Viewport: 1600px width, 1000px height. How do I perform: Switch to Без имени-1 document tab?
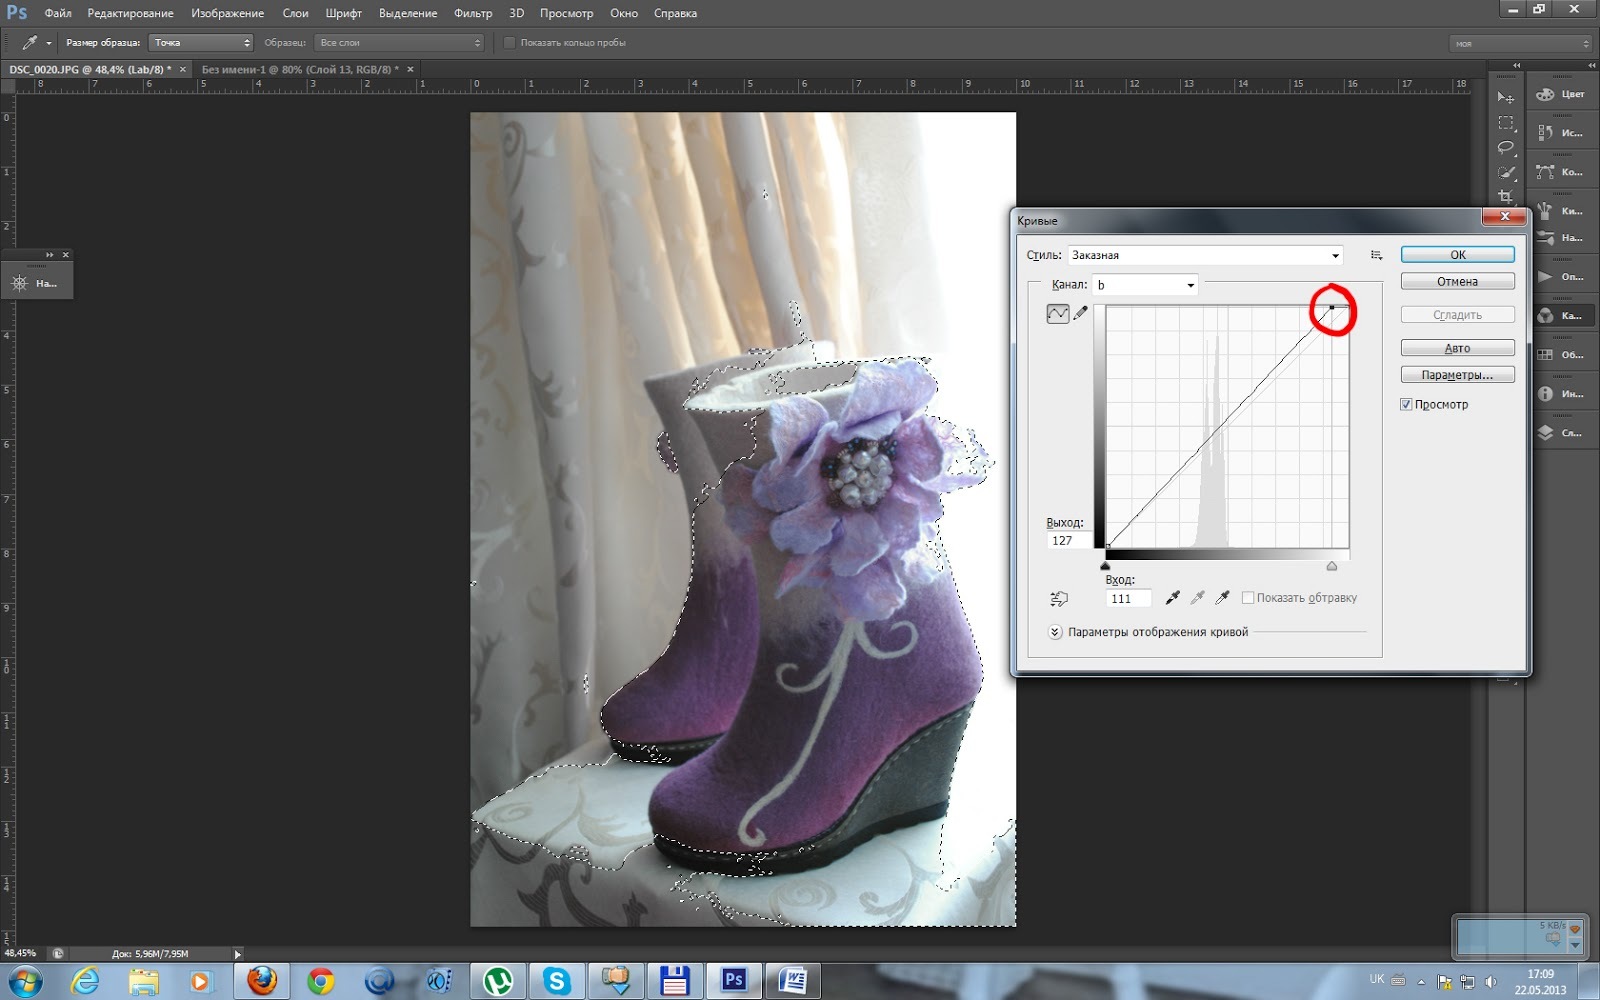pyautogui.click(x=300, y=69)
